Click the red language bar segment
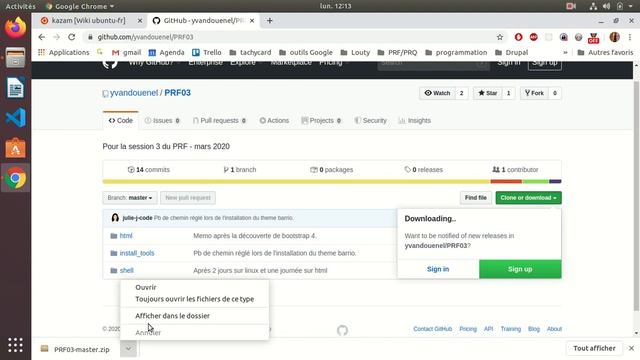 click(x=506, y=181)
